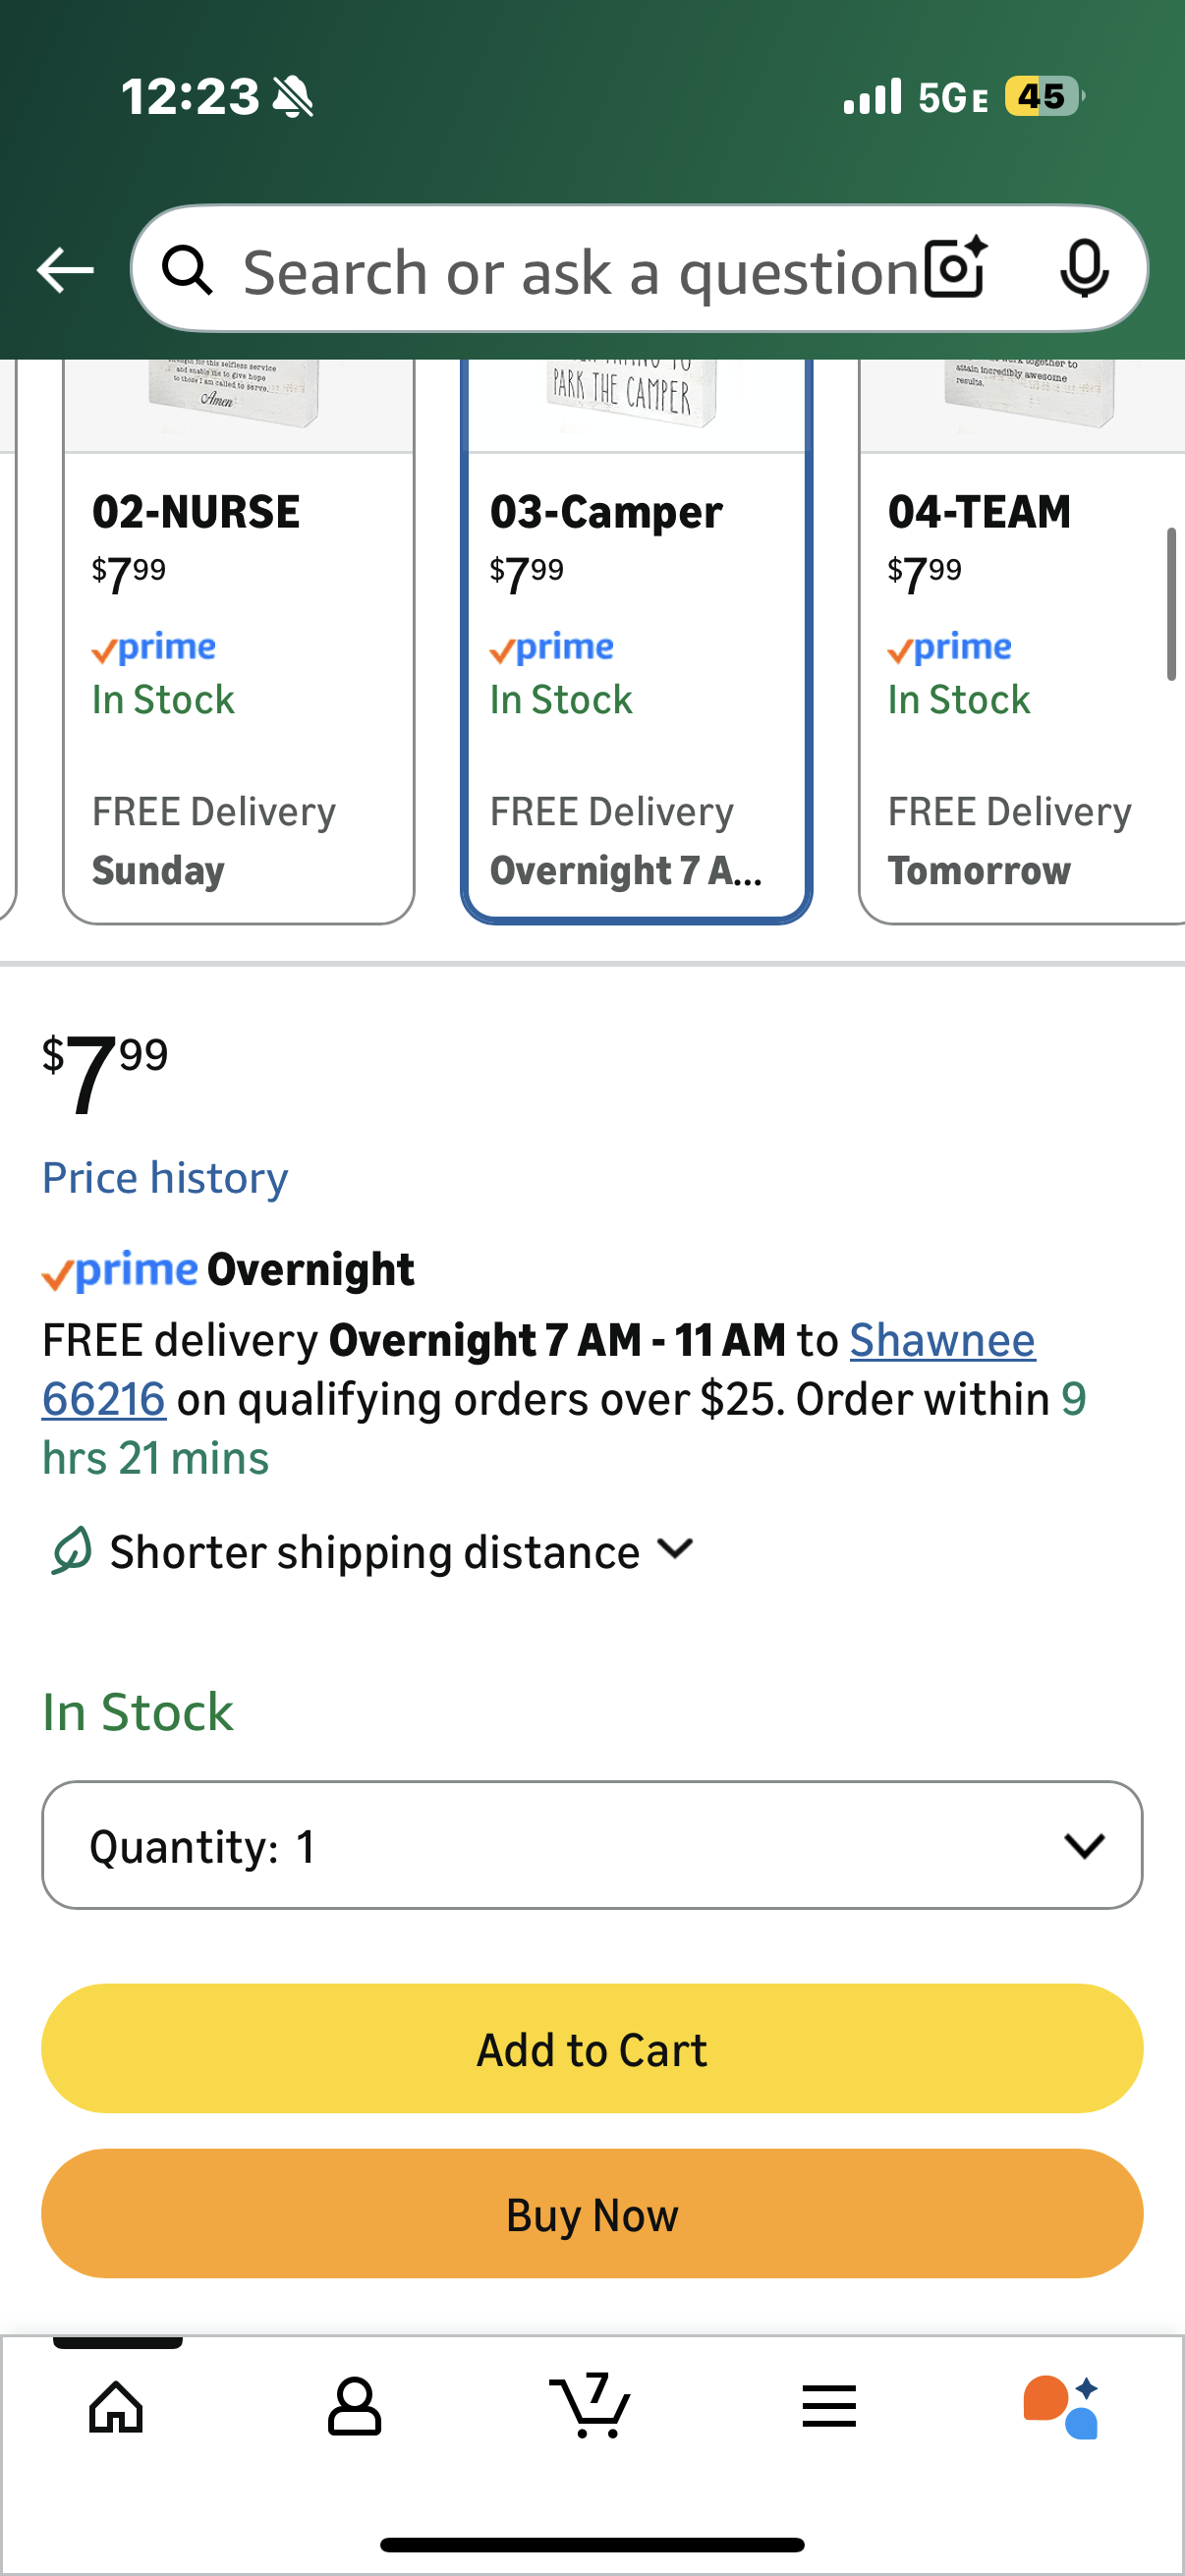
Task: Tap the microphone voice search icon
Action: pyautogui.click(x=1083, y=269)
